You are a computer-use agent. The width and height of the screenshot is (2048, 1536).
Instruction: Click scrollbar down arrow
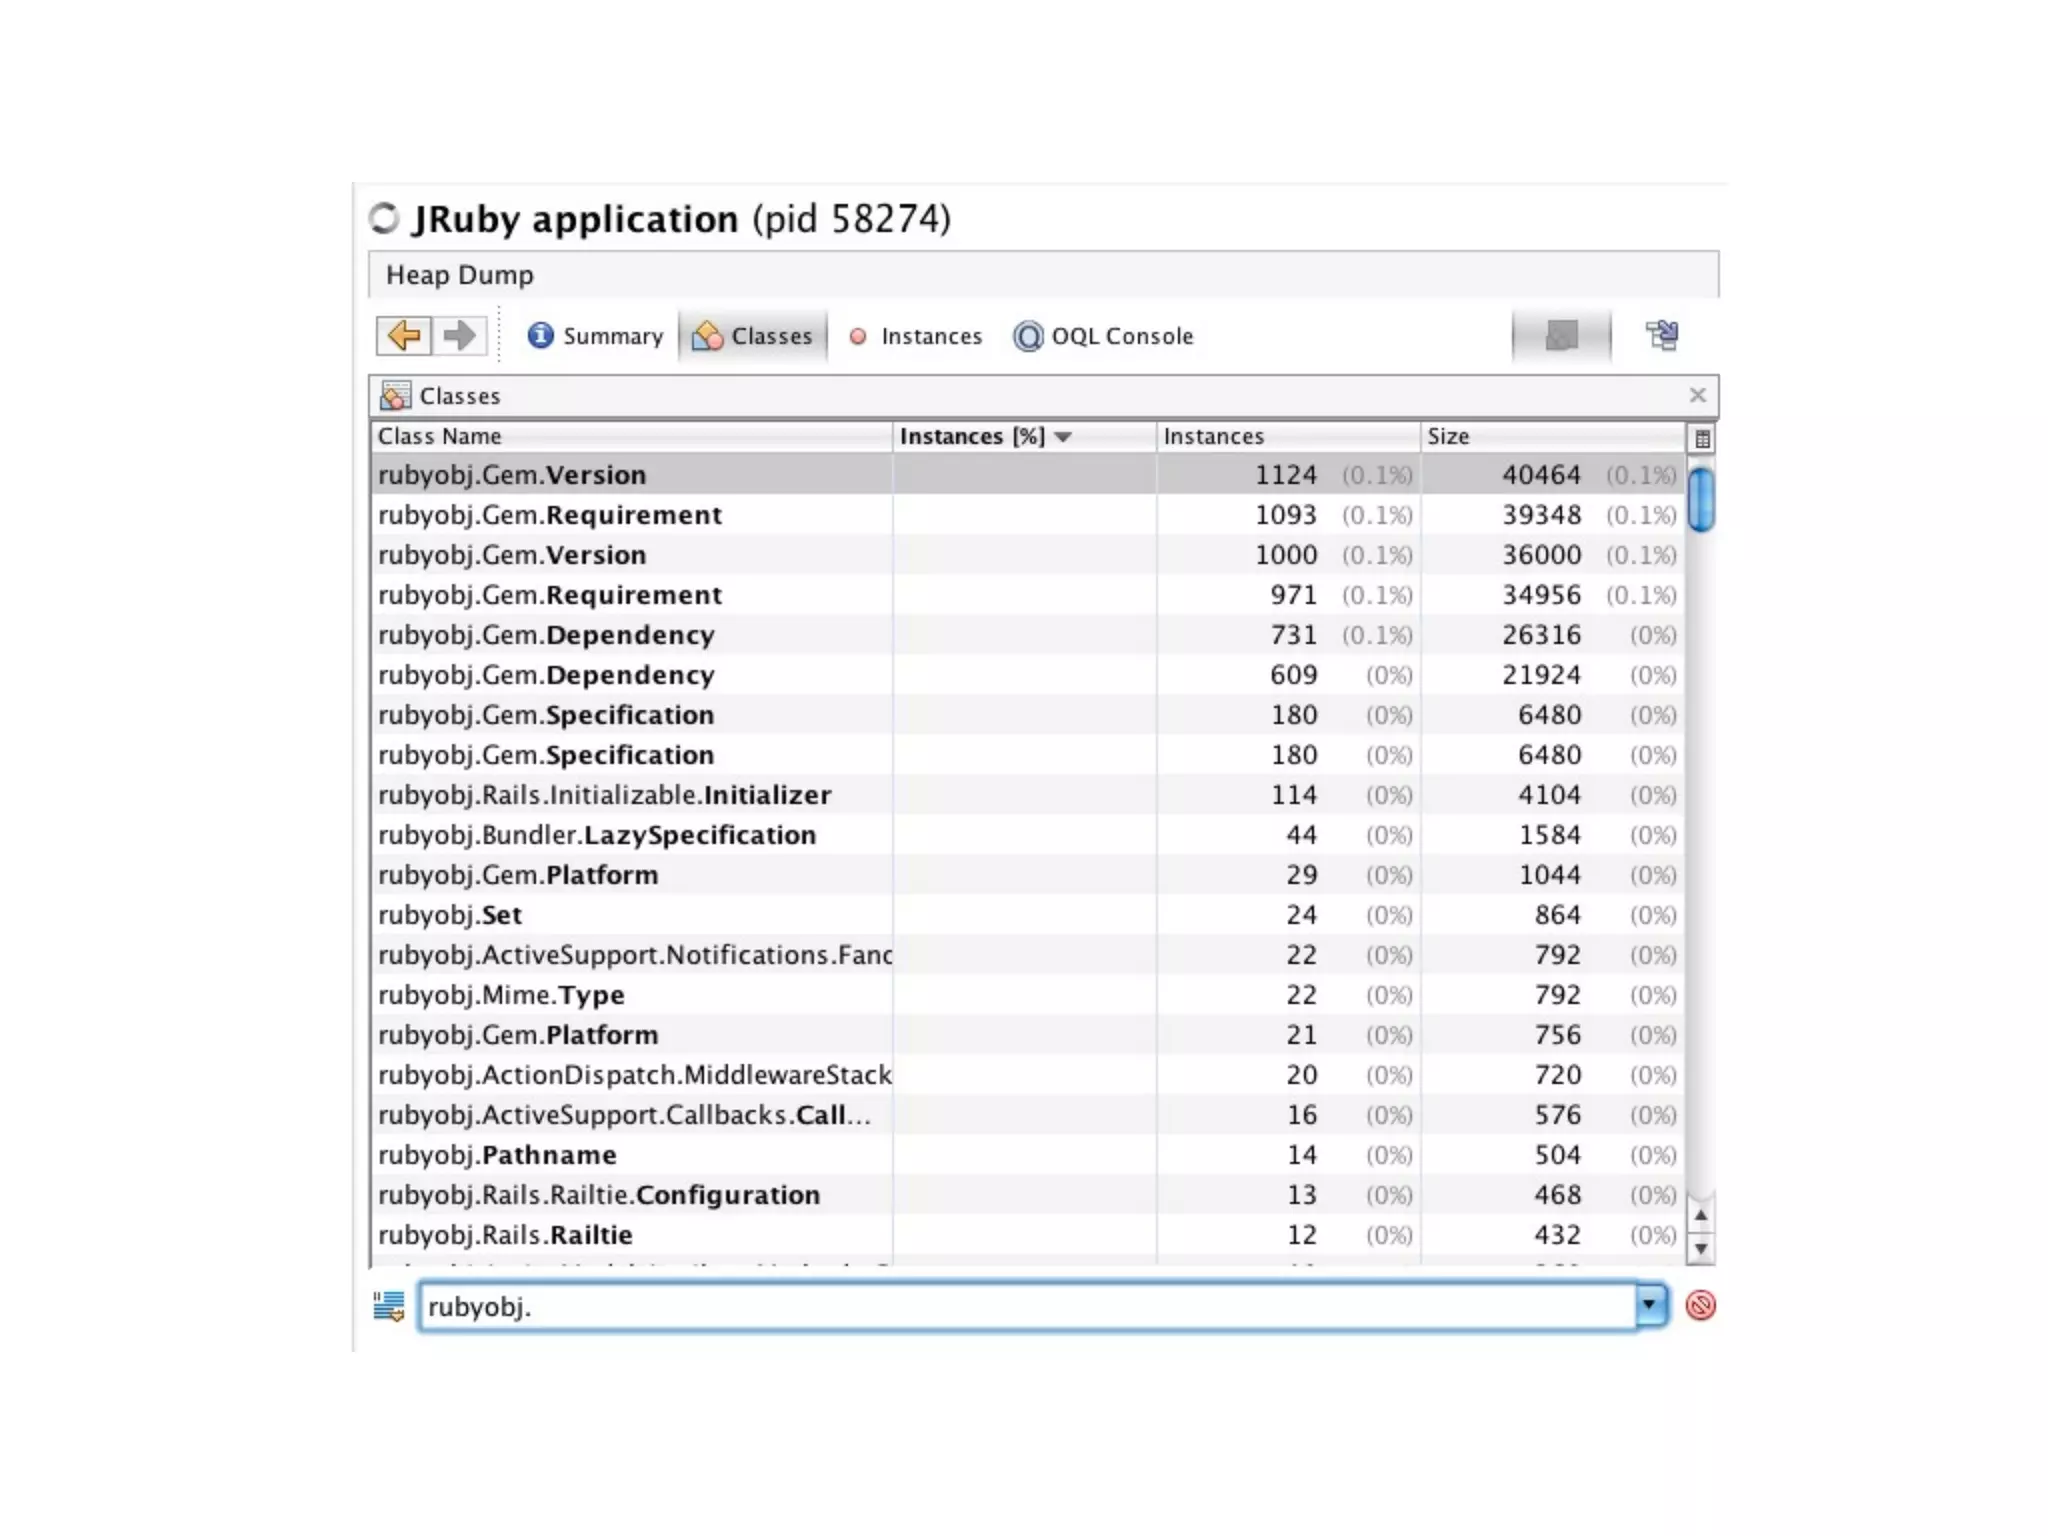1701,1248
